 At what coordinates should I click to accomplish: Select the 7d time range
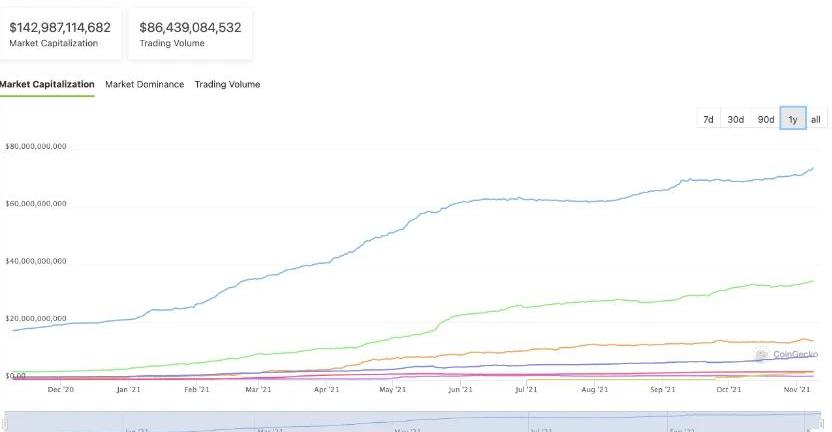(708, 119)
